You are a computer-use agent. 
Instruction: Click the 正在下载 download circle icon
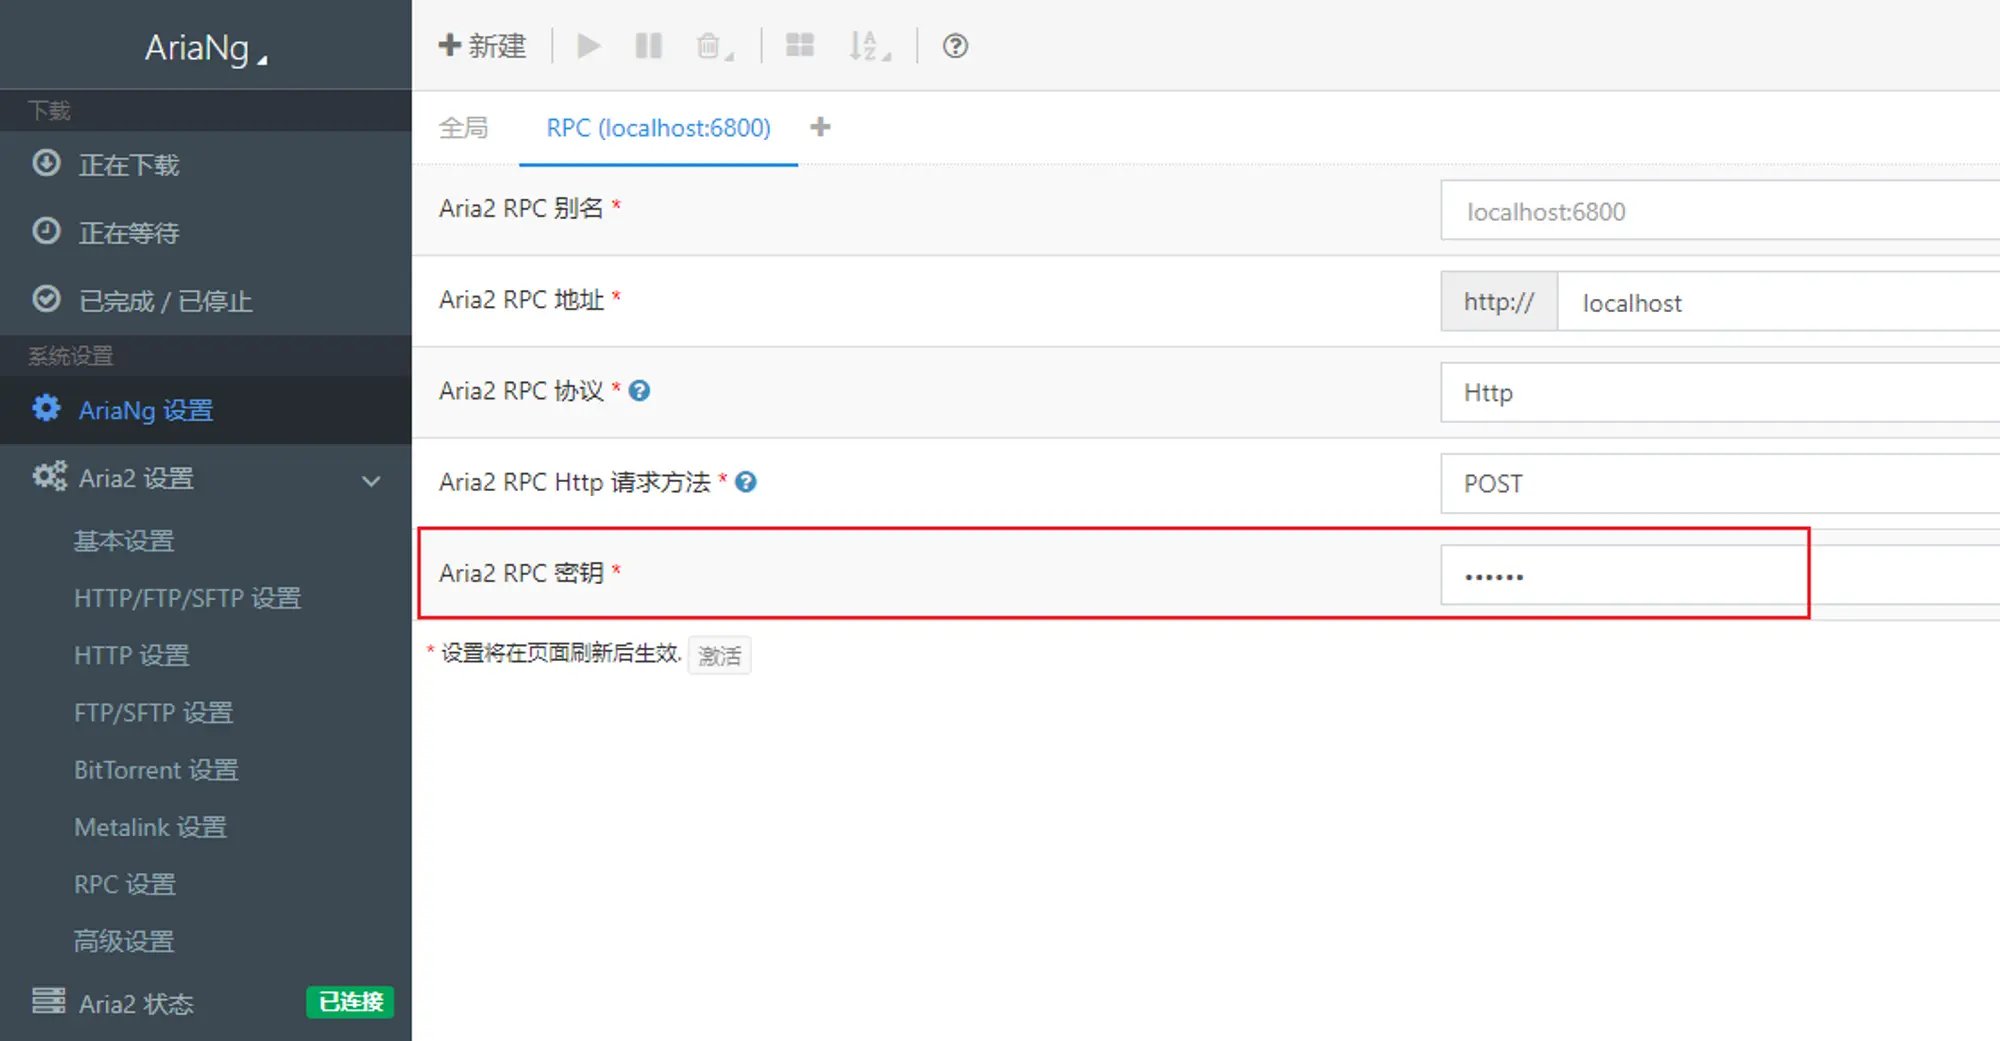point(46,163)
